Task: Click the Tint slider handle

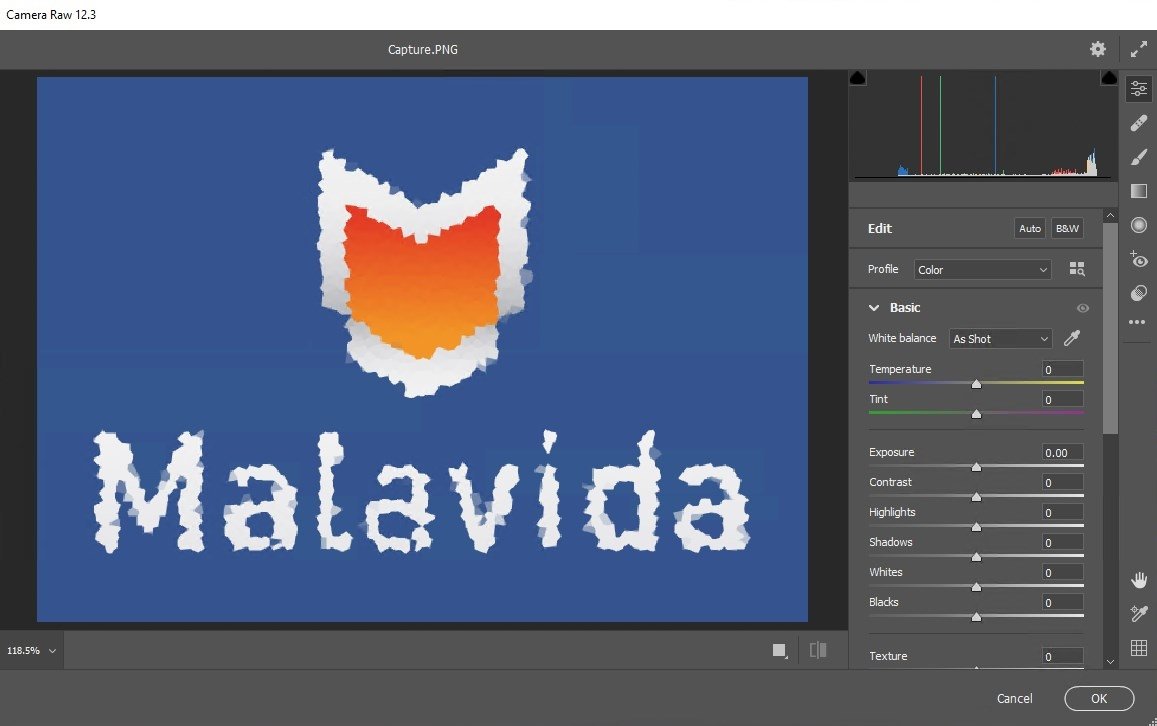Action: coord(976,414)
